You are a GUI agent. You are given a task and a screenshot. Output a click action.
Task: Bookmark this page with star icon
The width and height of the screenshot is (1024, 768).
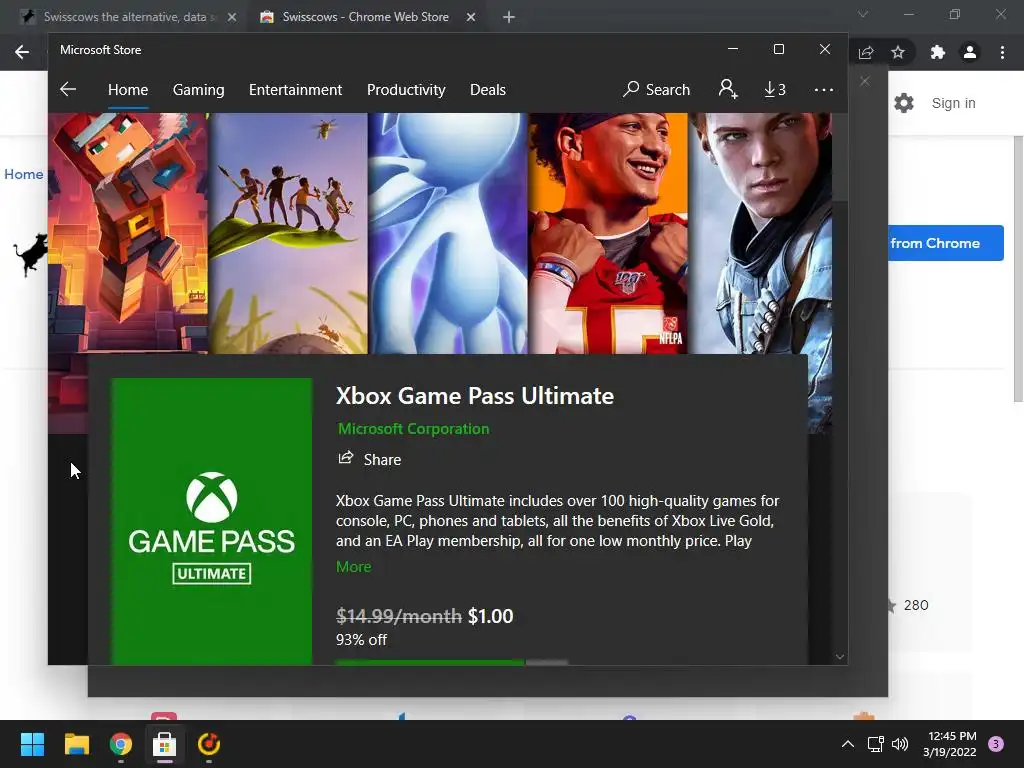point(898,52)
